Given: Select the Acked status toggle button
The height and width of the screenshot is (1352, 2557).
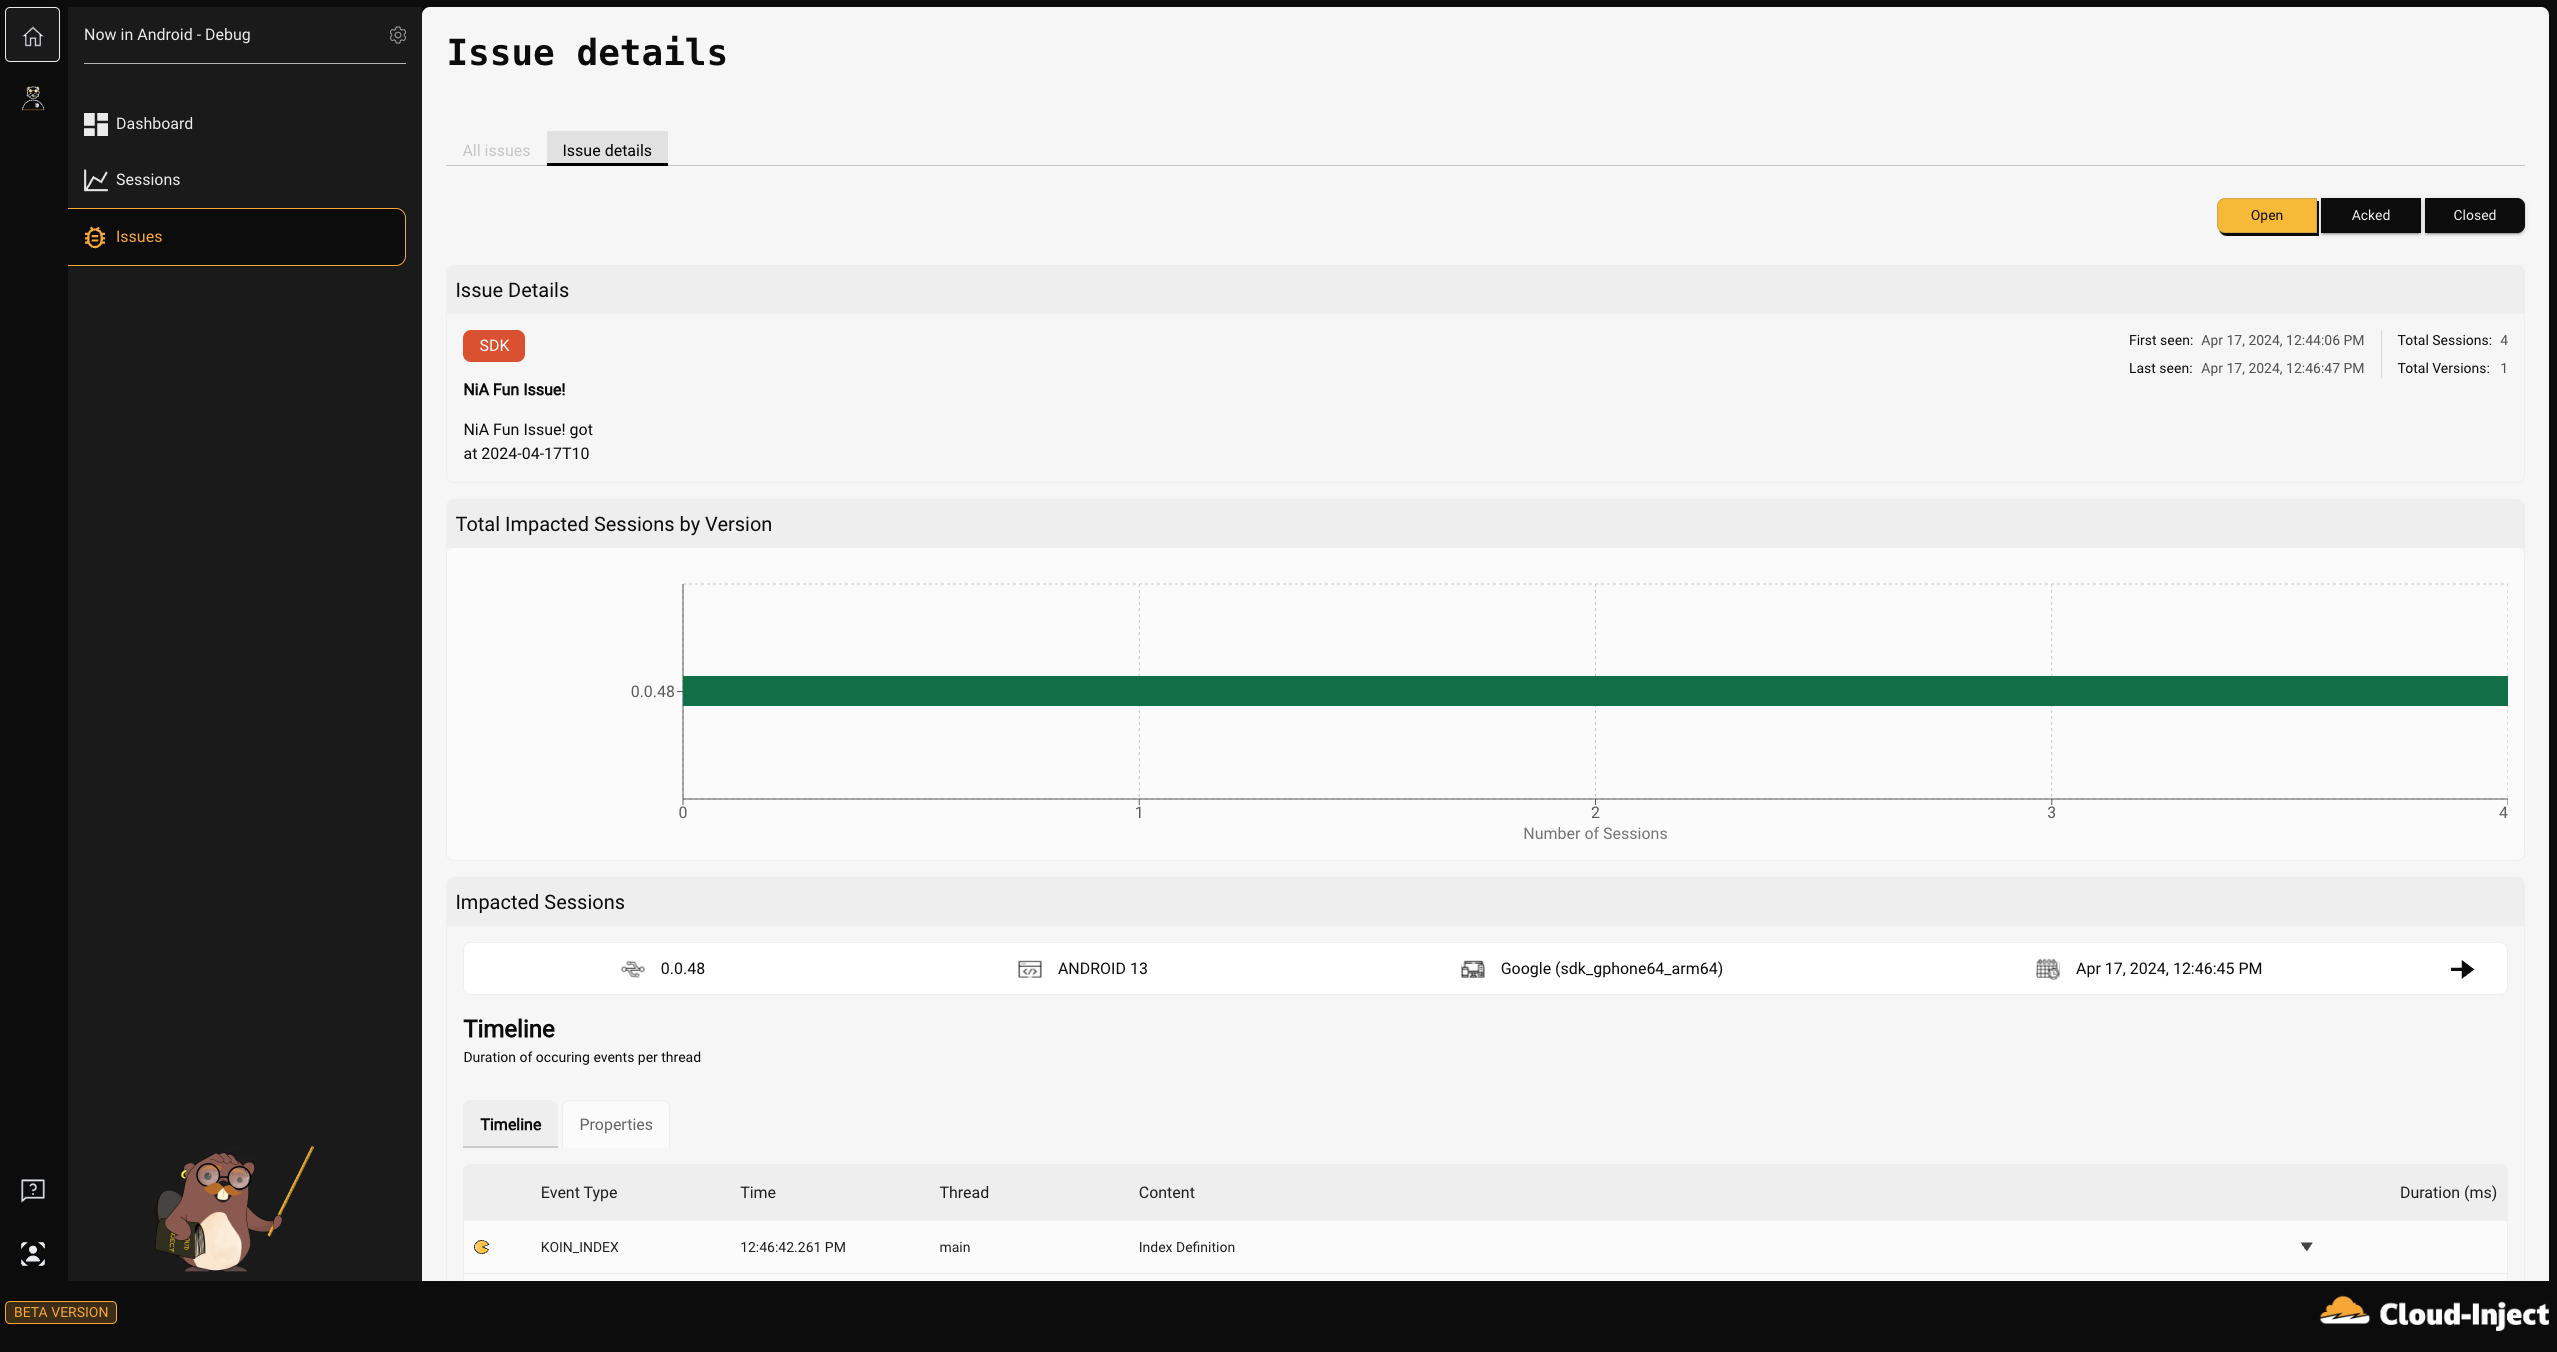Looking at the screenshot, I should click(2369, 215).
